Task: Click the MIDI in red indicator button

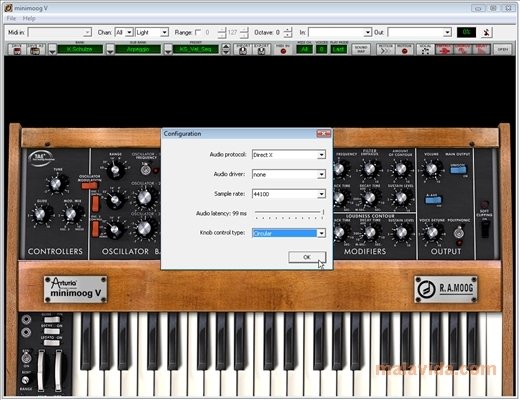Action: [283, 49]
